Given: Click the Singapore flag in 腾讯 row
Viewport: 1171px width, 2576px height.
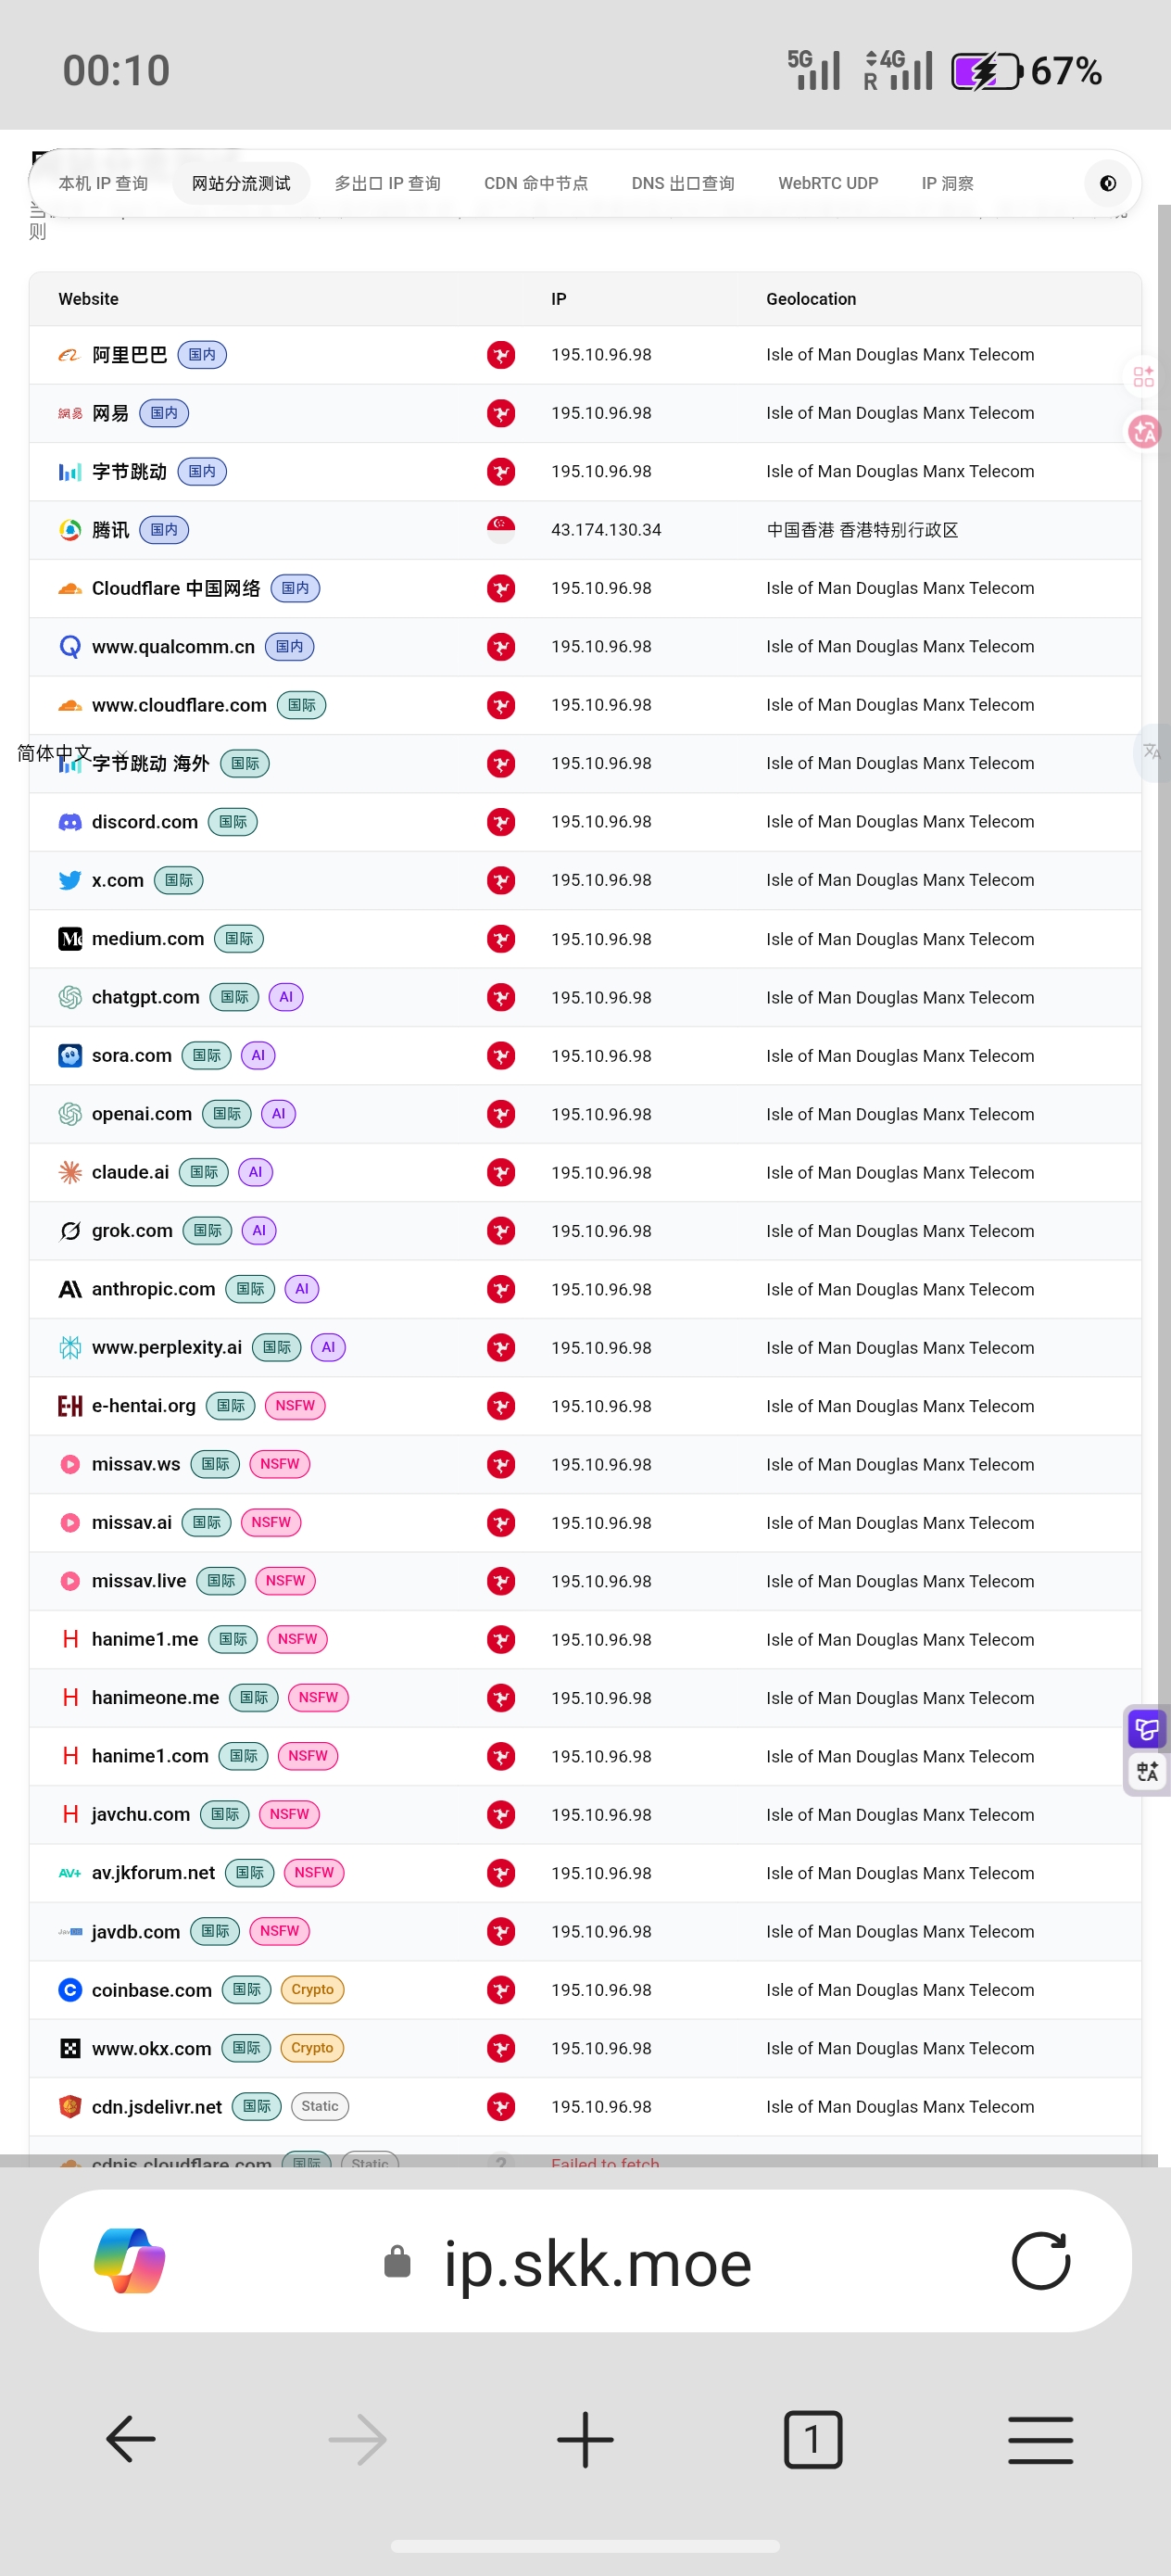Looking at the screenshot, I should click(x=501, y=529).
